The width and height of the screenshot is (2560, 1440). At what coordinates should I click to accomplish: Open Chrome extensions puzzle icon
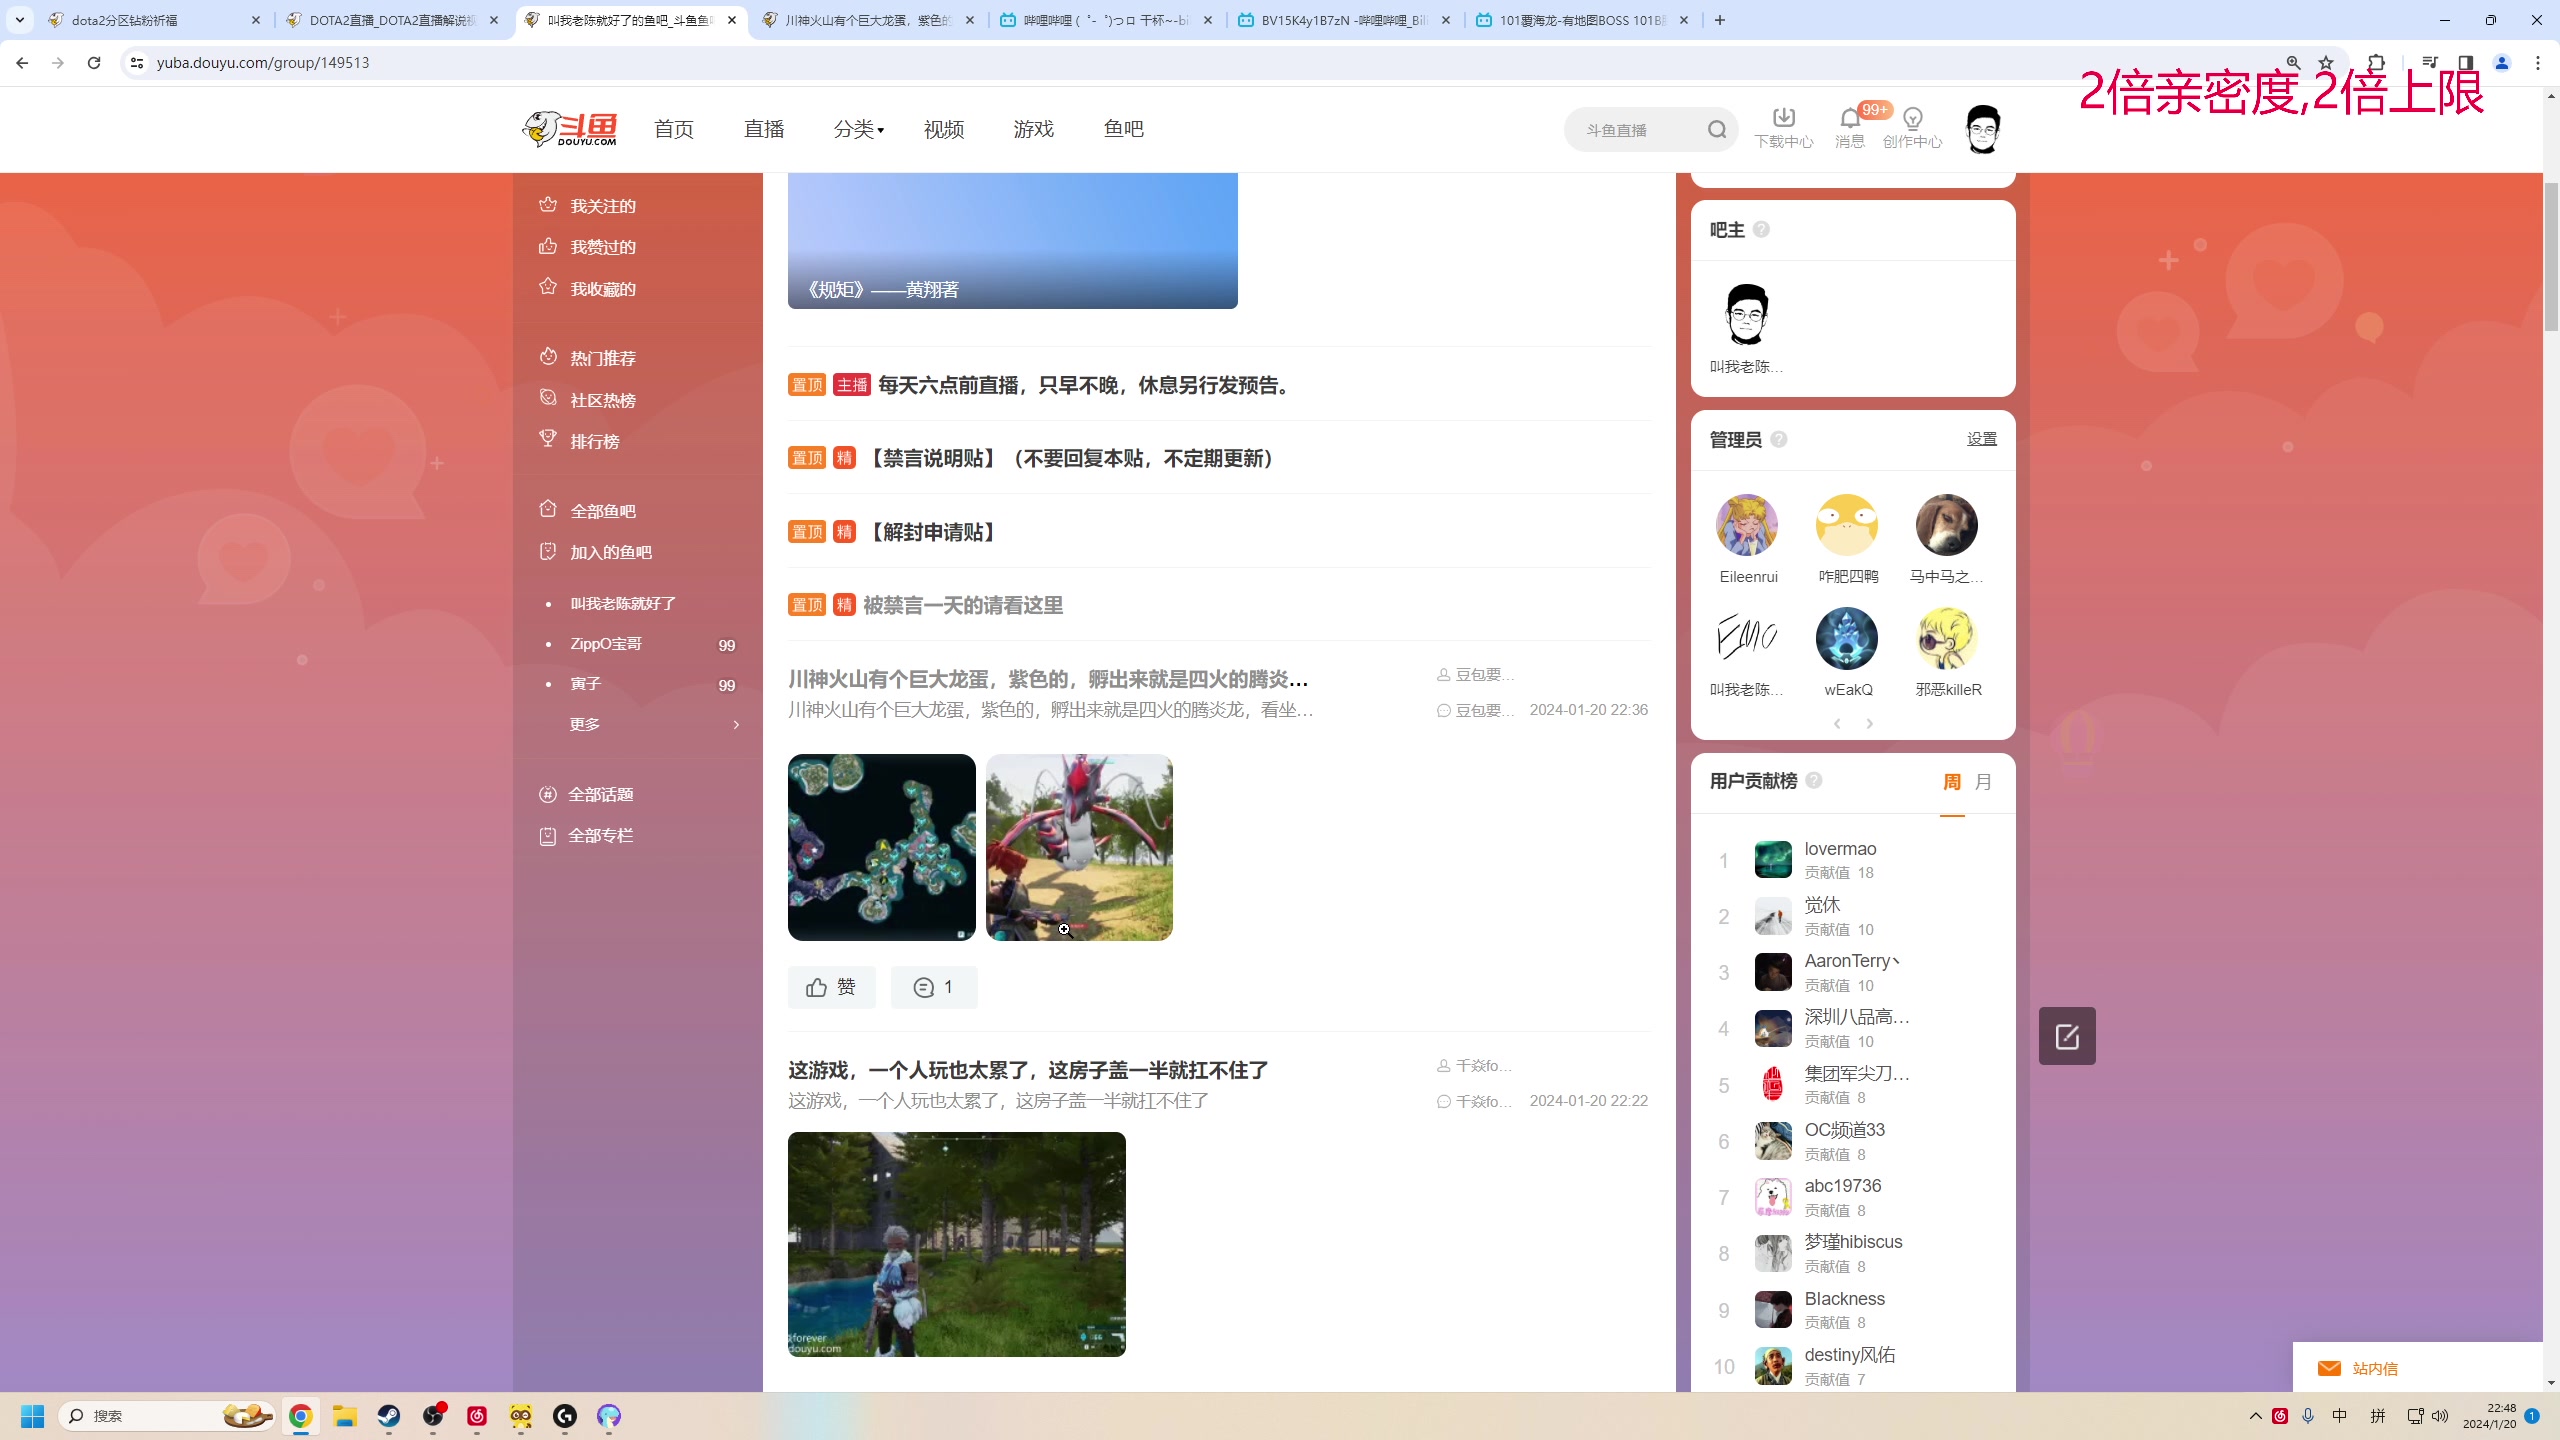[x=2377, y=62]
